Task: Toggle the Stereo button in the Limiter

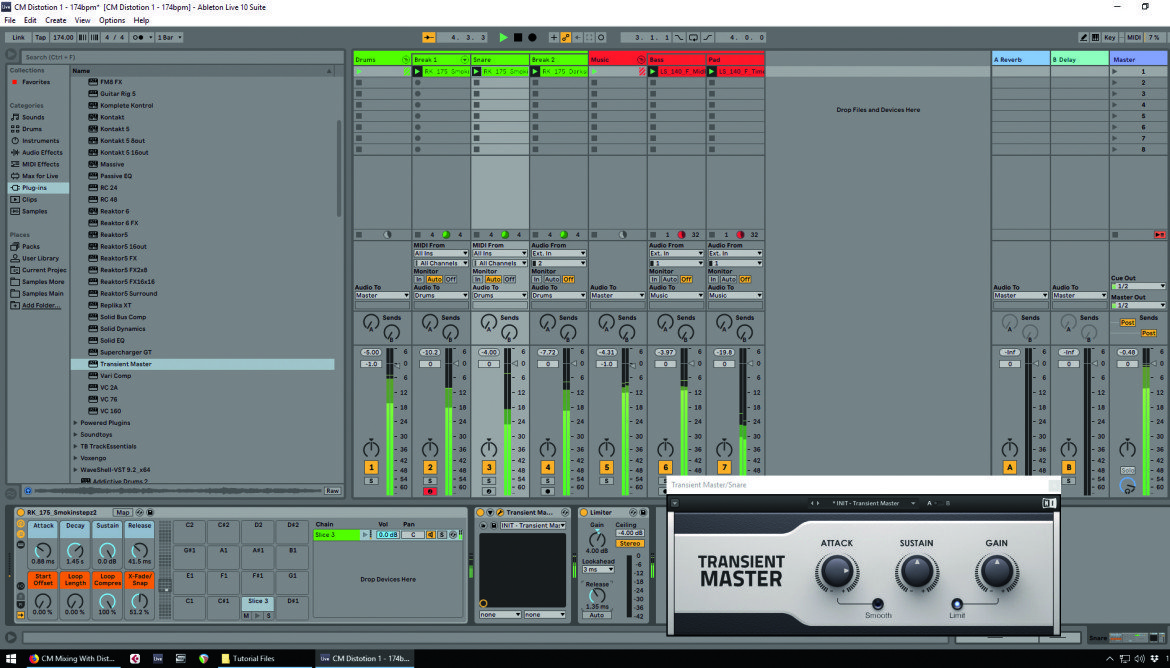Action: [630, 543]
